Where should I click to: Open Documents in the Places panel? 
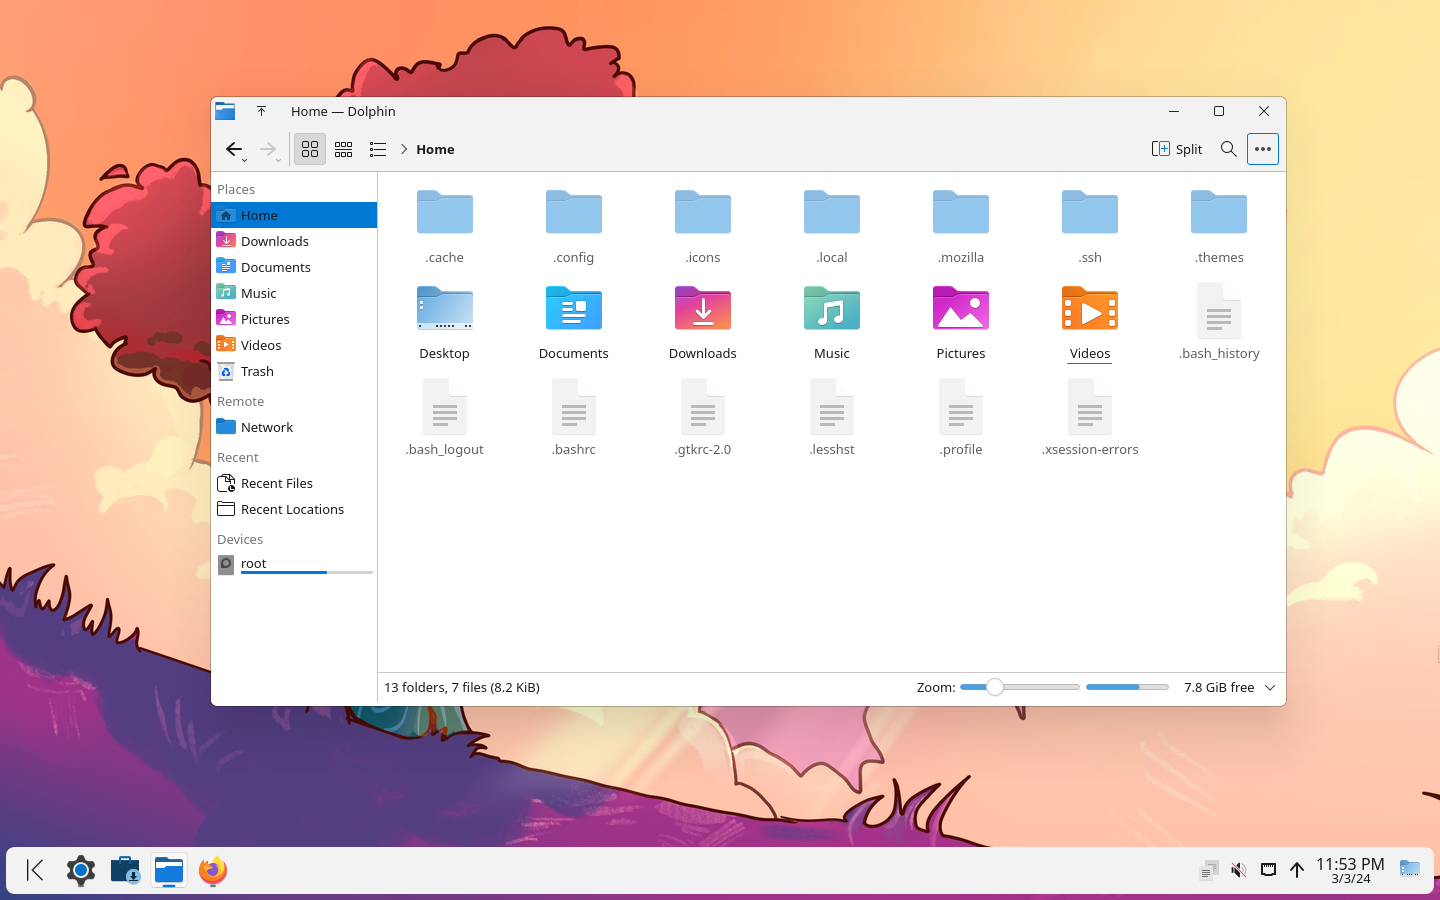pos(294,267)
